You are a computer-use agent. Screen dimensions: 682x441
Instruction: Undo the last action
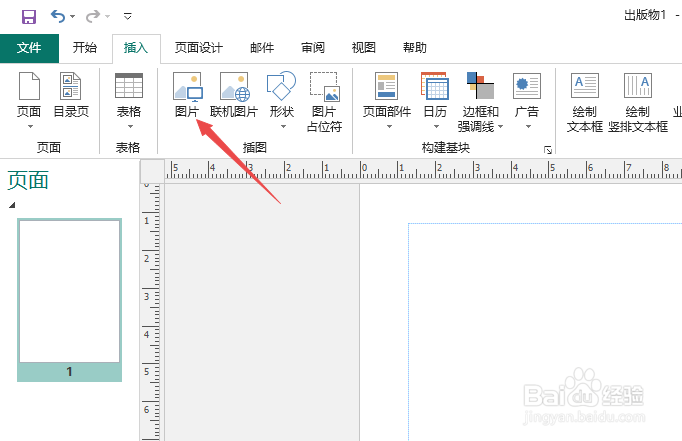pyautogui.click(x=57, y=17)
